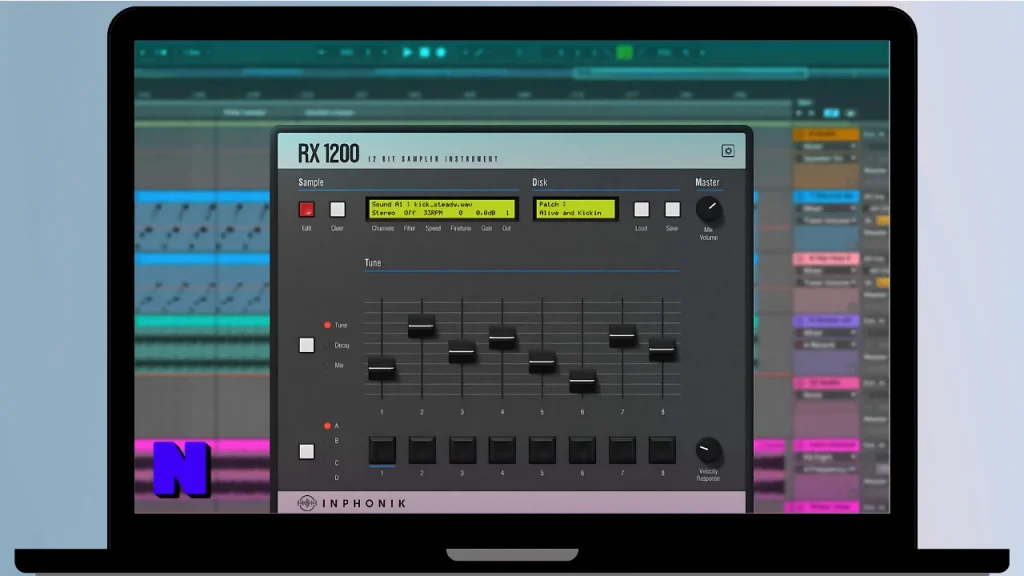Click the Sample LCD display showing kick_steady.wav
The image size is (1024, 576).
(442, 209)
